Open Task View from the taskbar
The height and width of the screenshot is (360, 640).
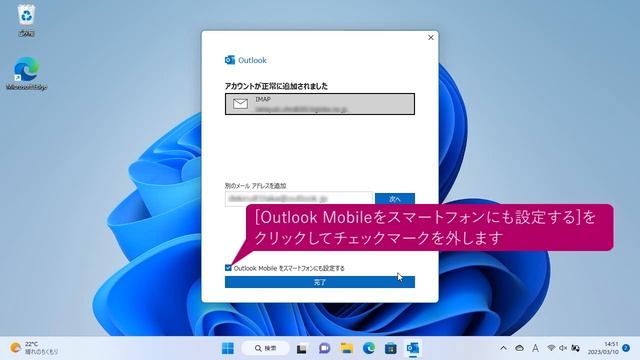click(302, 348)
